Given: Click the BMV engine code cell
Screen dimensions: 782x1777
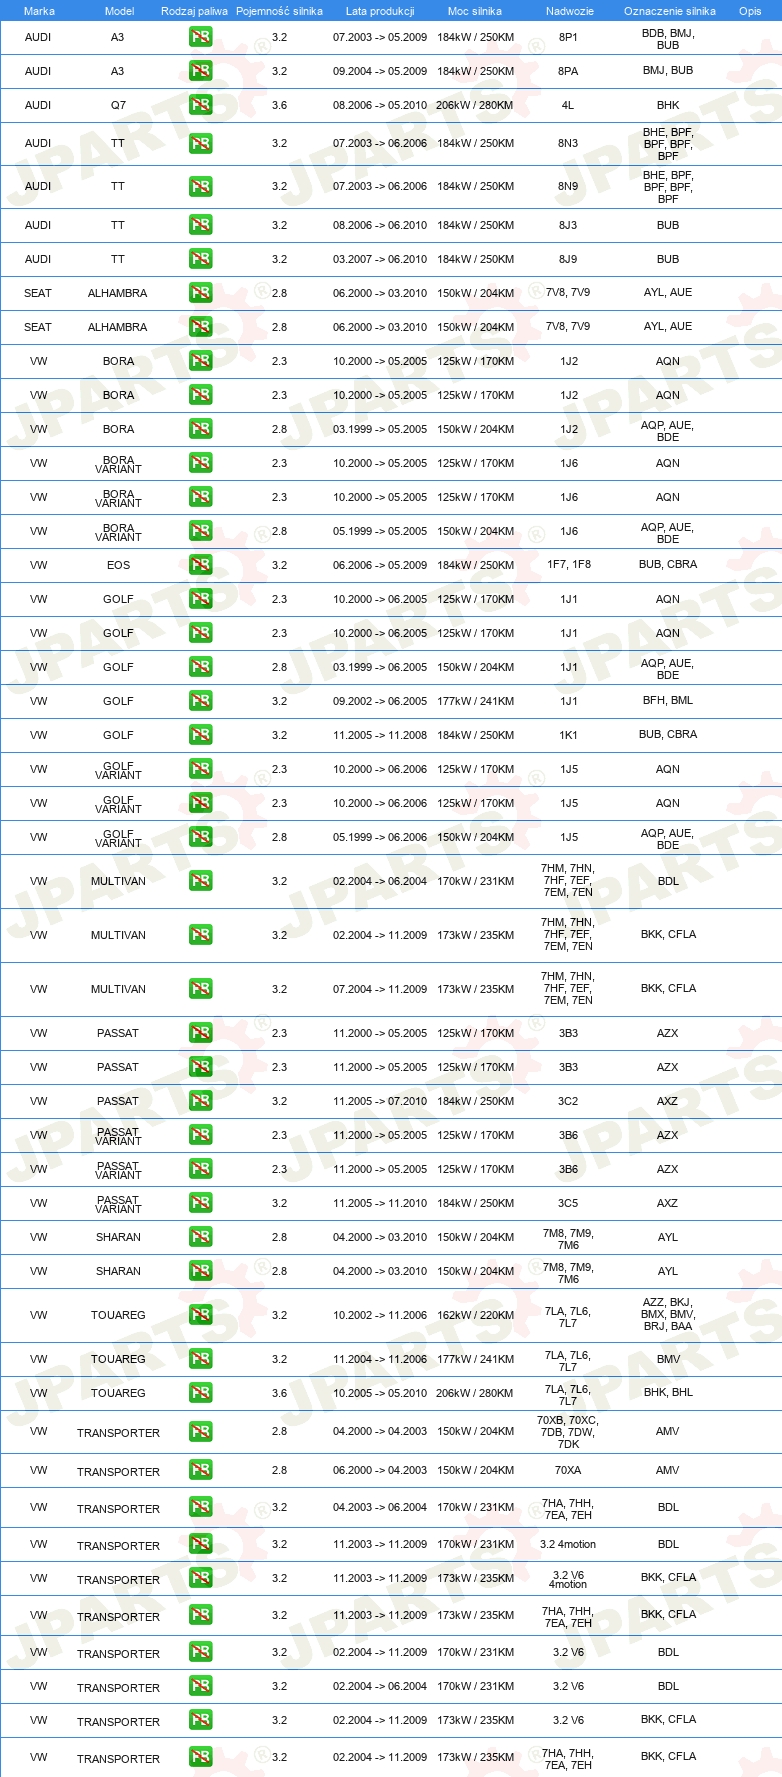Looking at the screenshot, I should pyautogui.click(x=668, y=1359).
